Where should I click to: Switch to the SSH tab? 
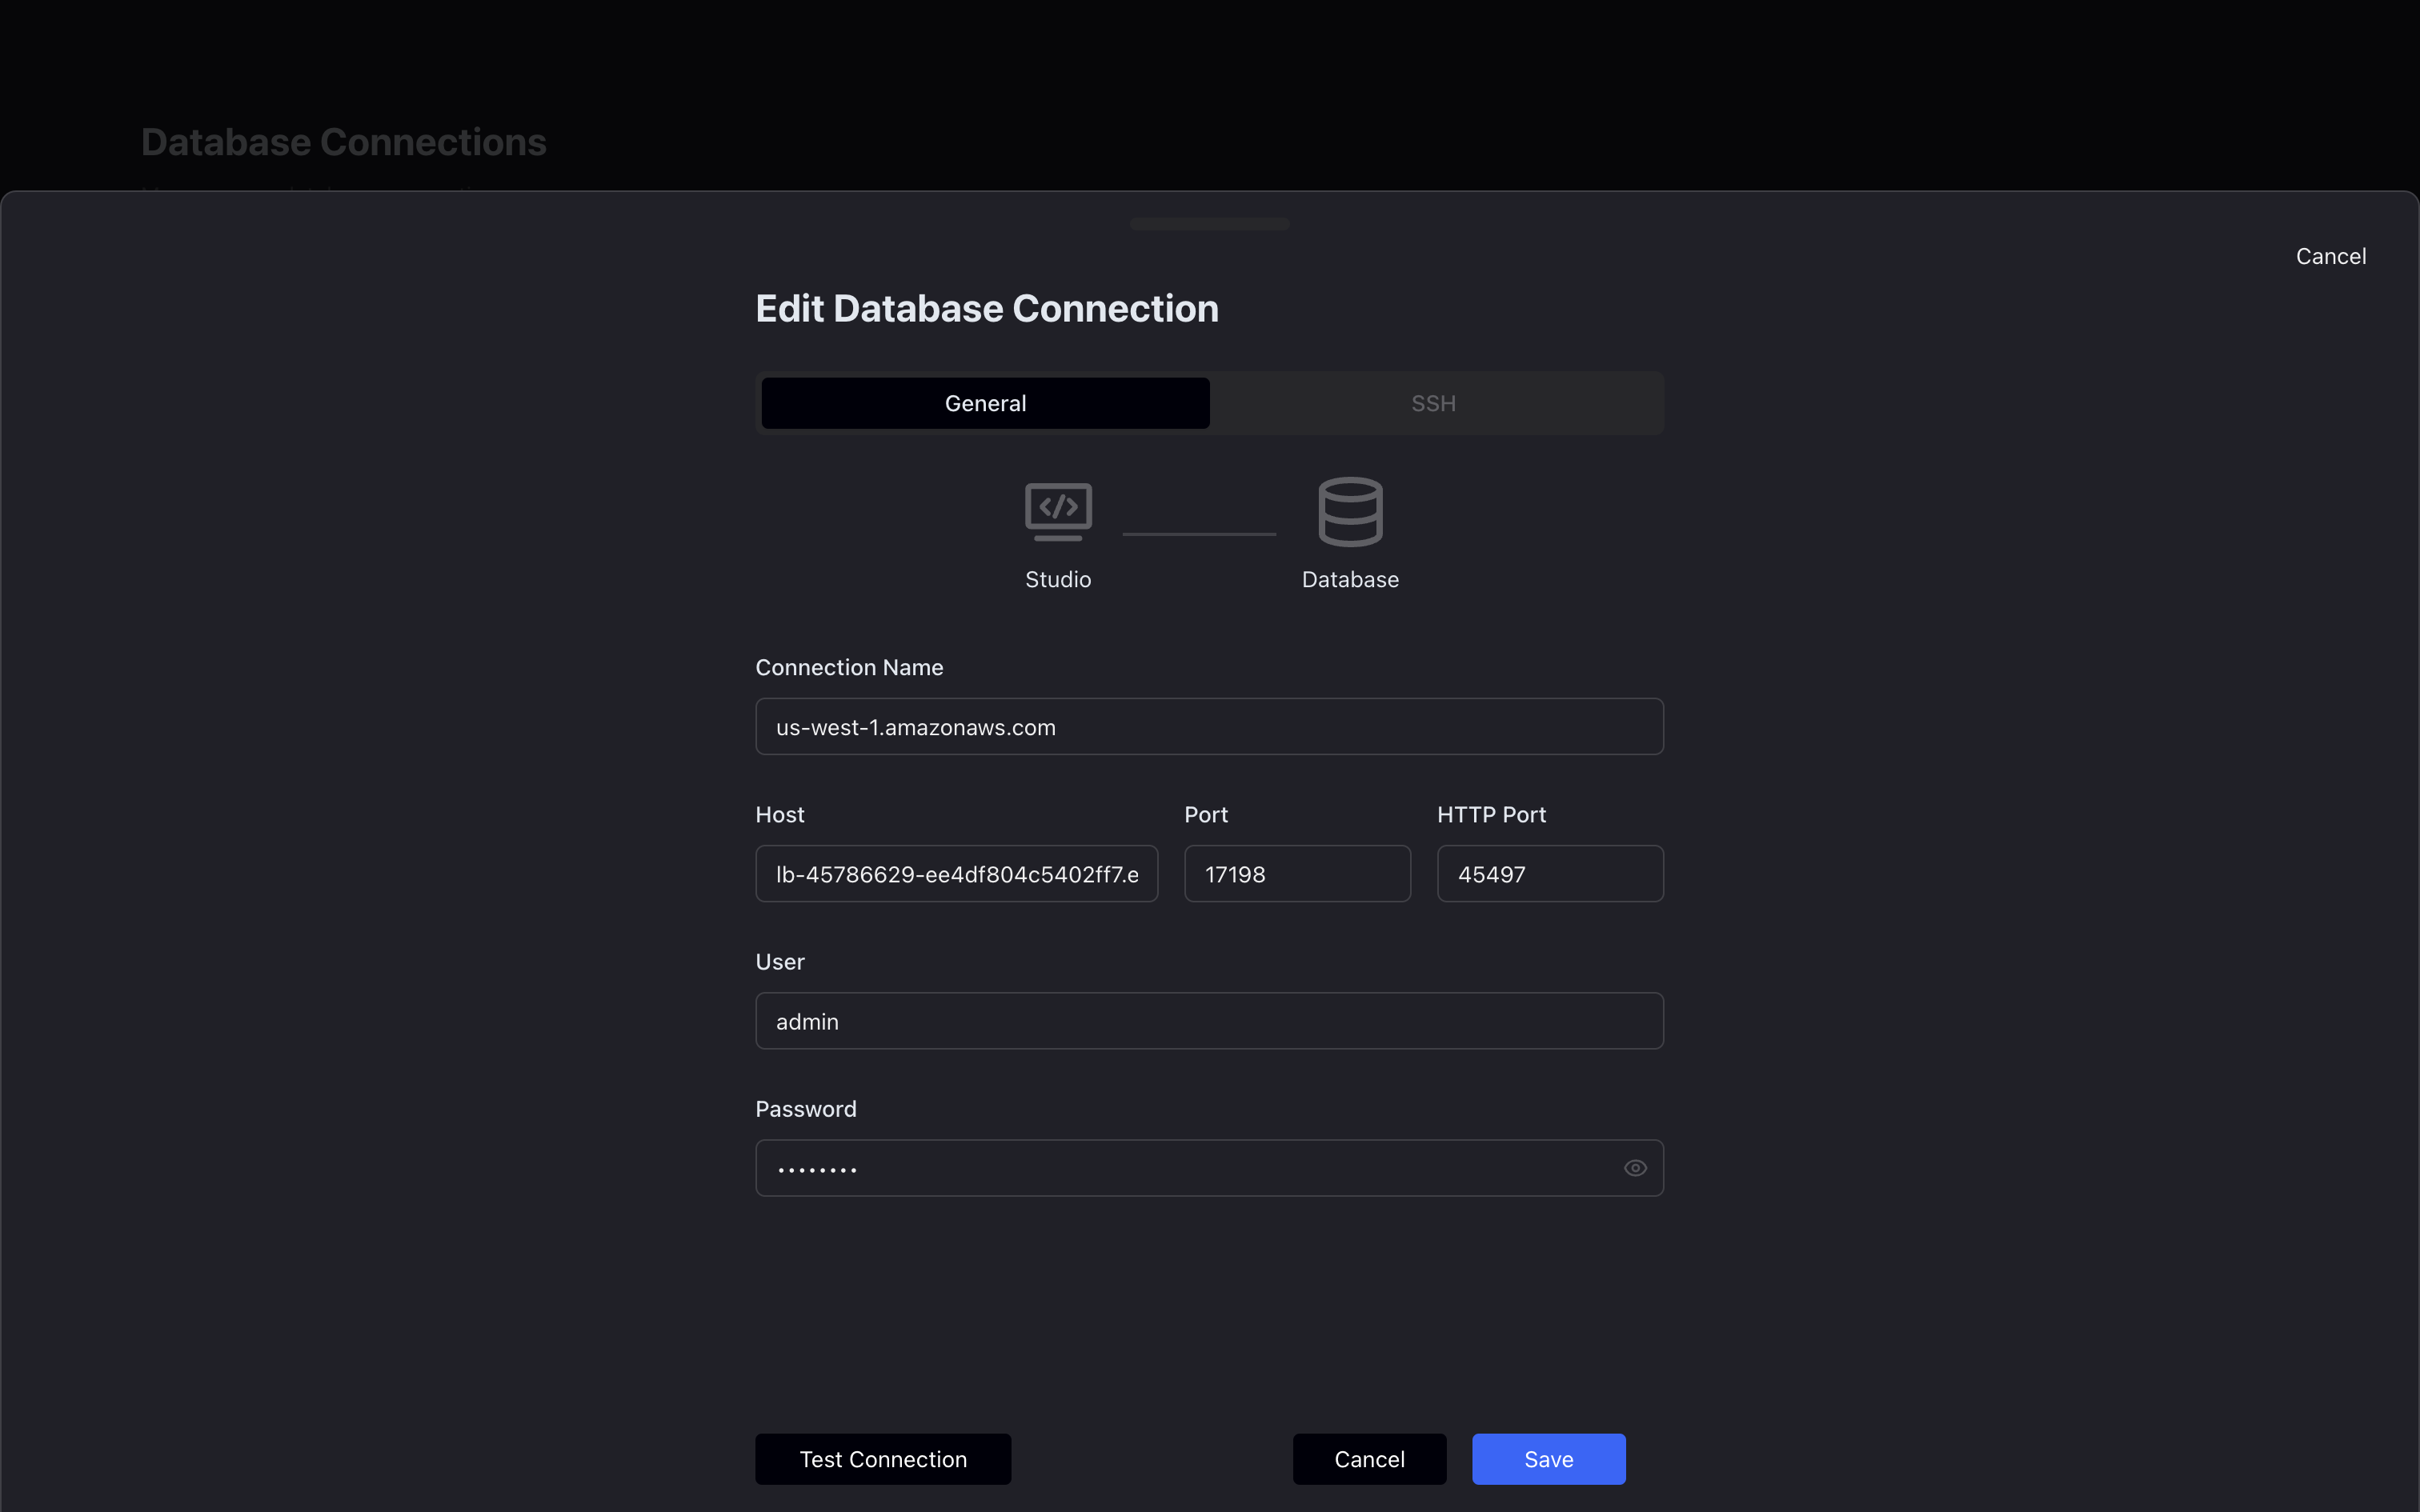tap(1433, 403)
